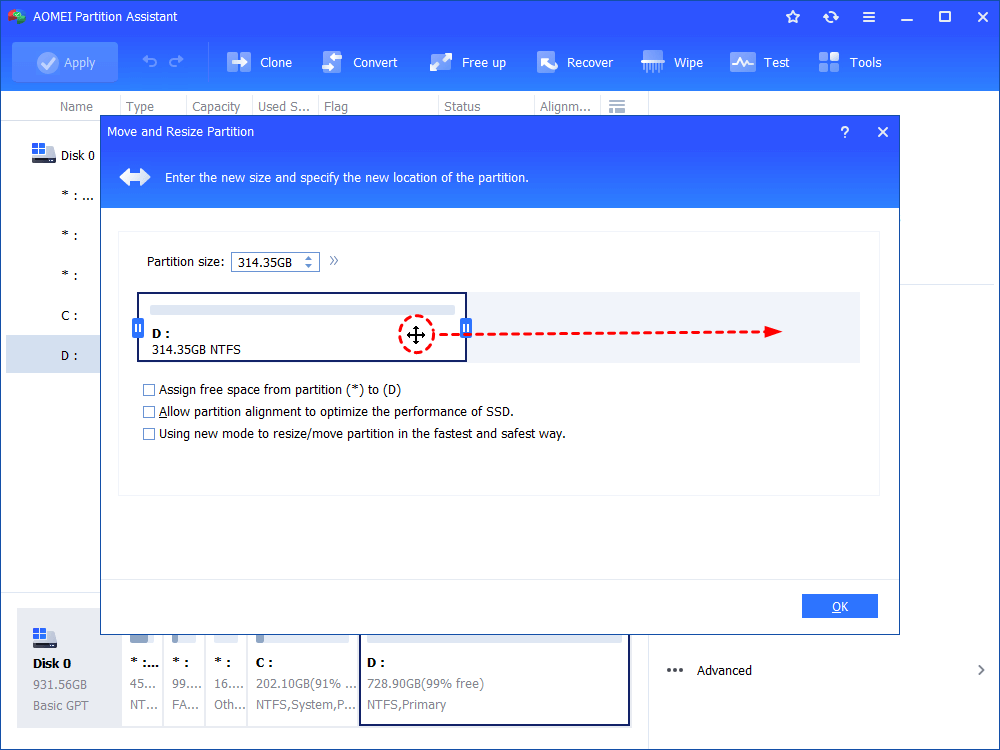This screenshot has height=750, width=1000.
Task: Select the 45... NT... partition block in disk map
Action: tap(142, 680)
